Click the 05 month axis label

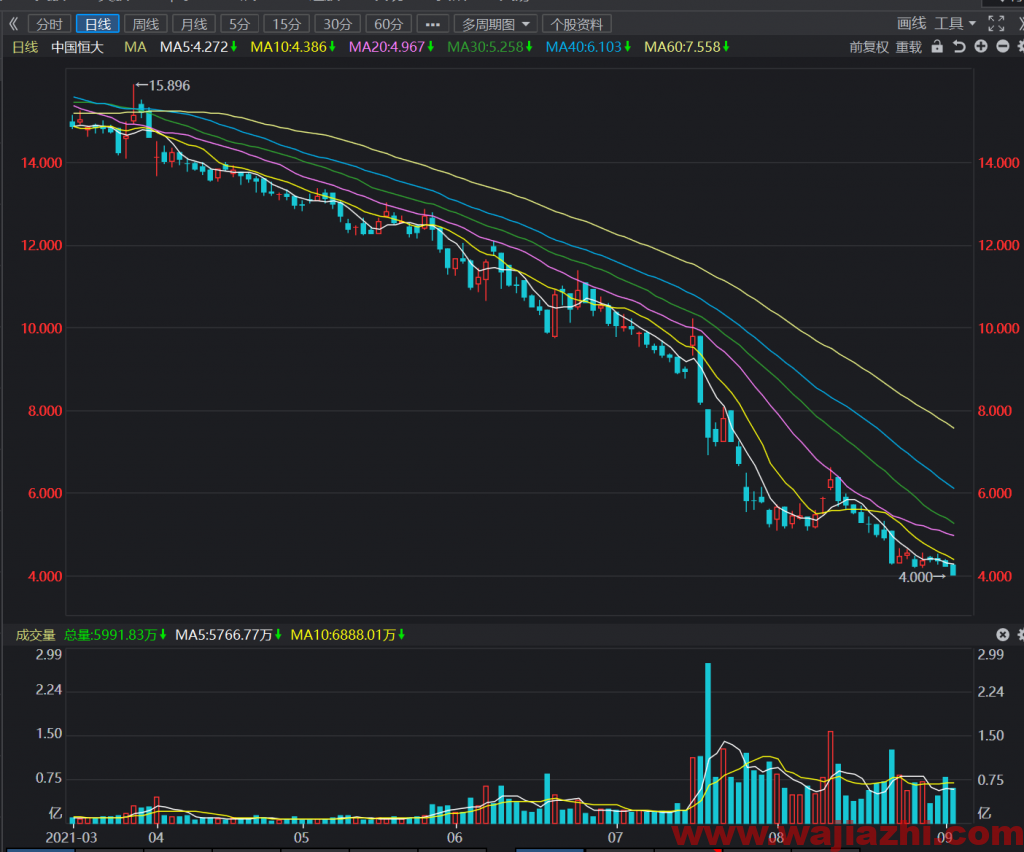301,838
